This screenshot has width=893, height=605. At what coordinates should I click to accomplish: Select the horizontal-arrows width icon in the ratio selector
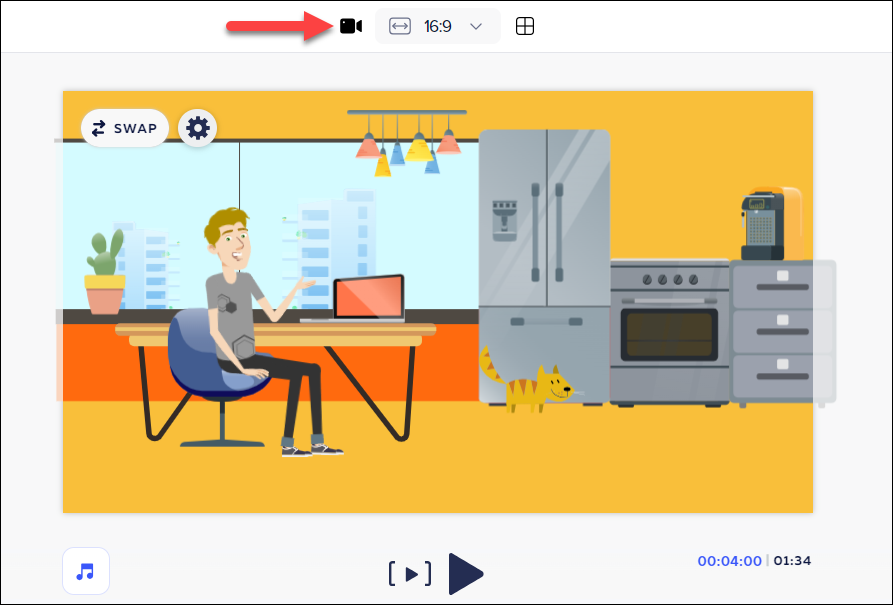(x=399, y=26)
